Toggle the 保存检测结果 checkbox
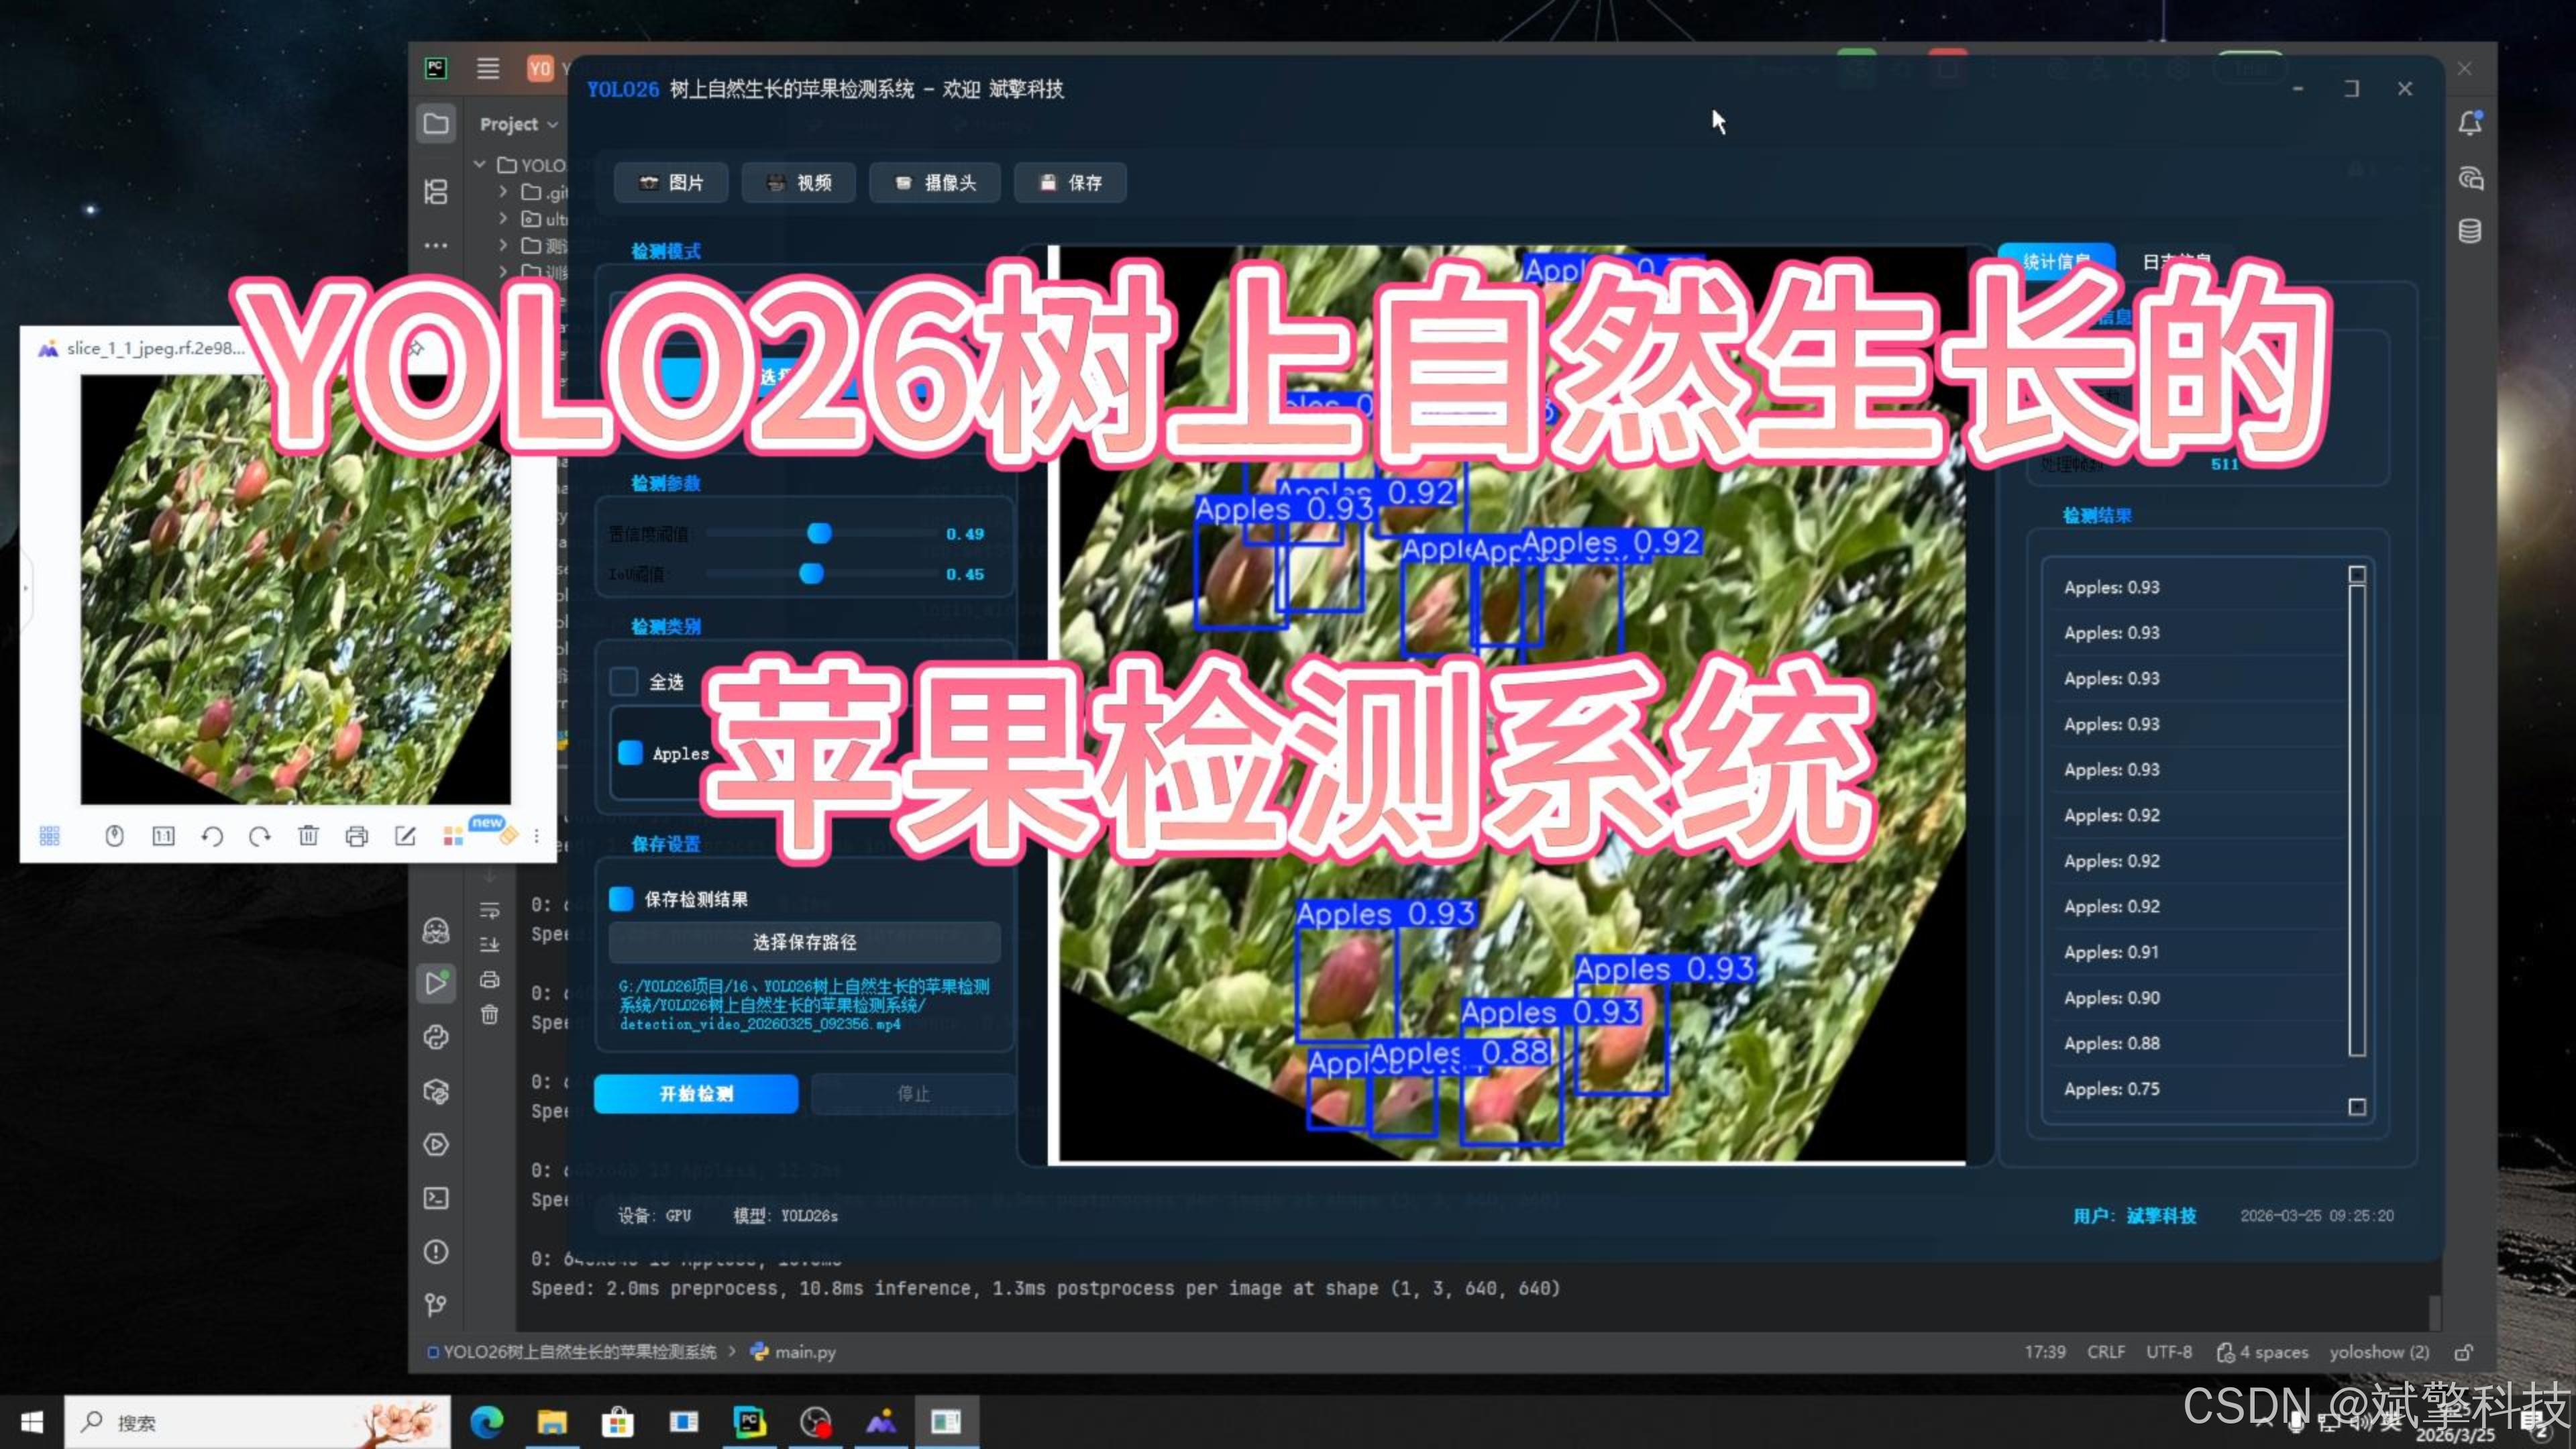Screen dimensions: 2576x1449 pos(621,898)
